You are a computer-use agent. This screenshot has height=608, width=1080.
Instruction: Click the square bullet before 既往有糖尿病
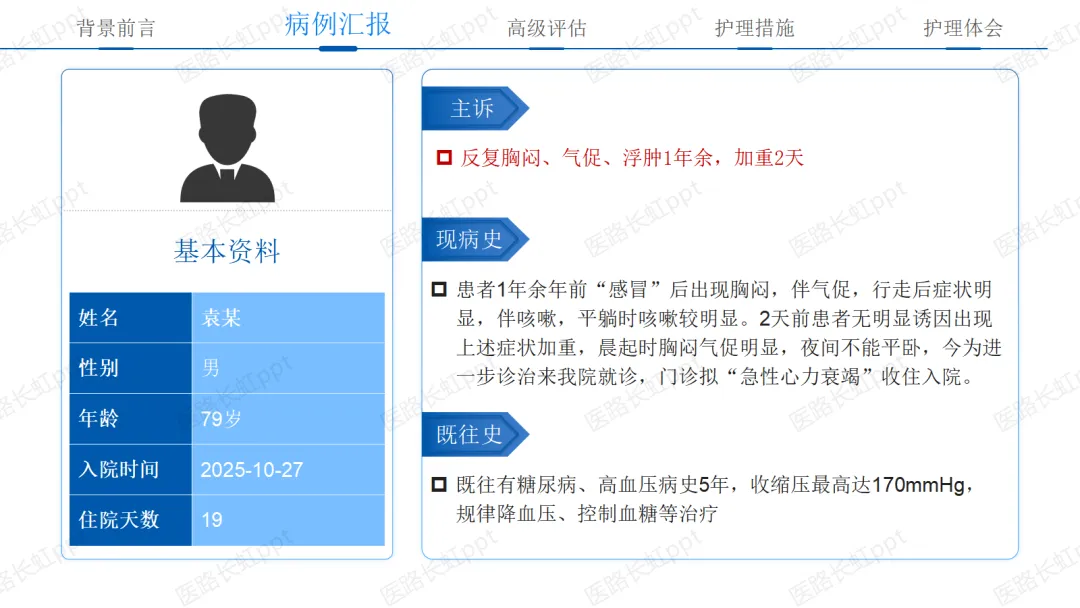click(x=439, y=485)
